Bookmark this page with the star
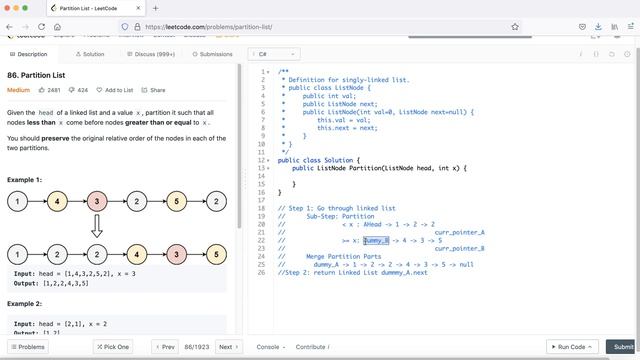The width and height of the screenshot is (640, 360). coord(515,27)
